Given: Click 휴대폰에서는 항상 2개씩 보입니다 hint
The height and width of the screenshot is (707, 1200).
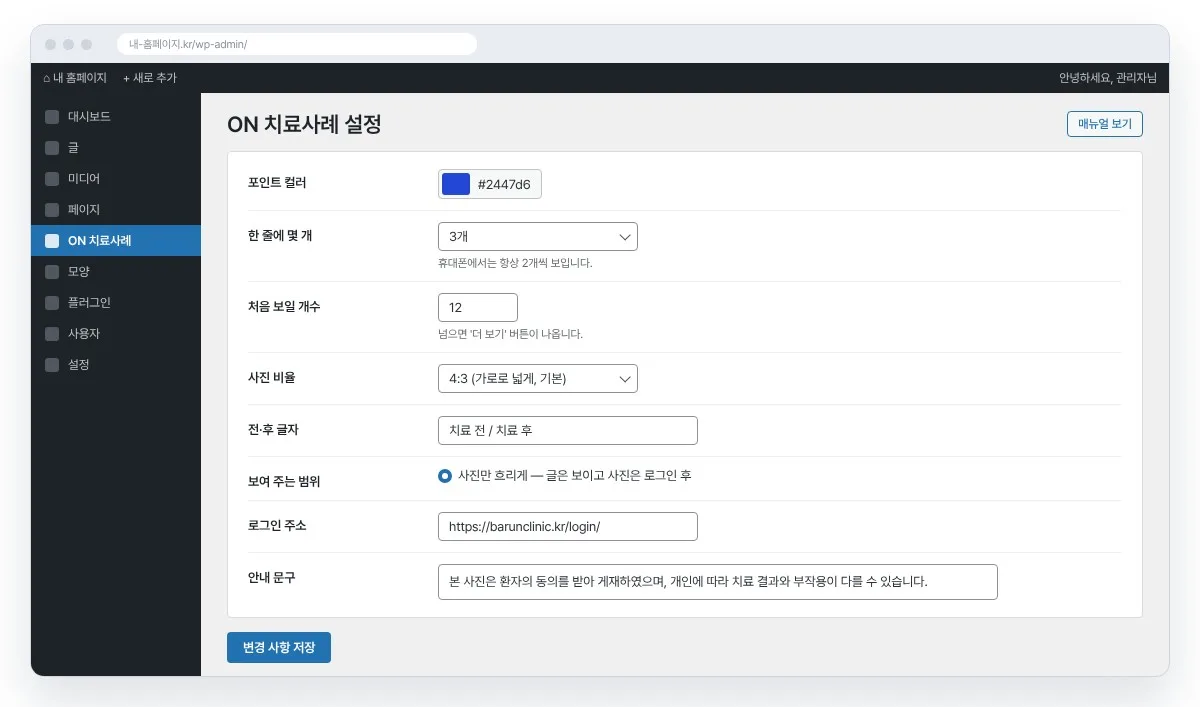Looking at the screenshot, I should (515, 263).
